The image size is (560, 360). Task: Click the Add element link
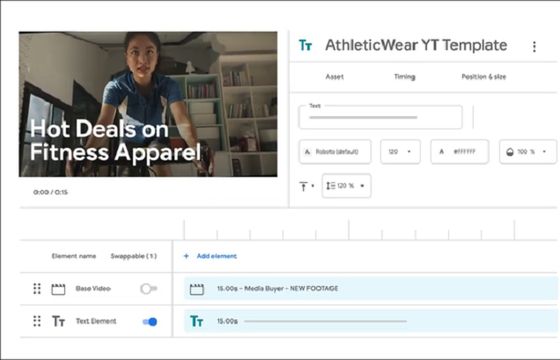[216, 256]
